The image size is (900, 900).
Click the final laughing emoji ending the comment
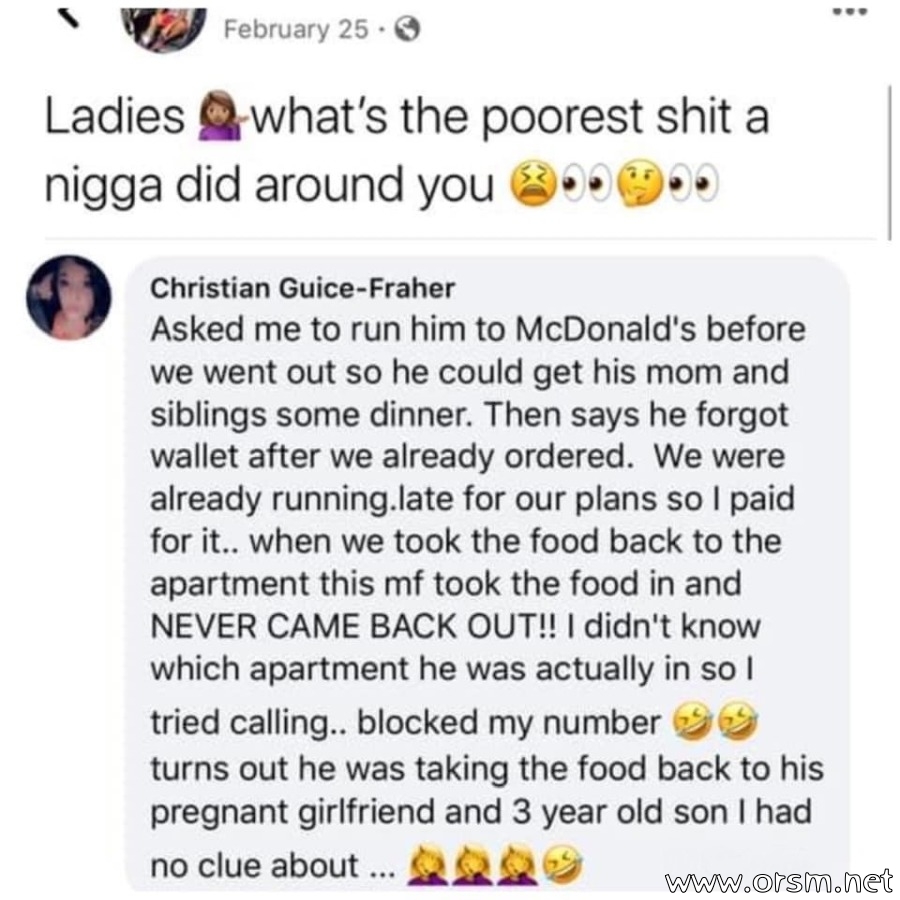[x=562, y=864]
